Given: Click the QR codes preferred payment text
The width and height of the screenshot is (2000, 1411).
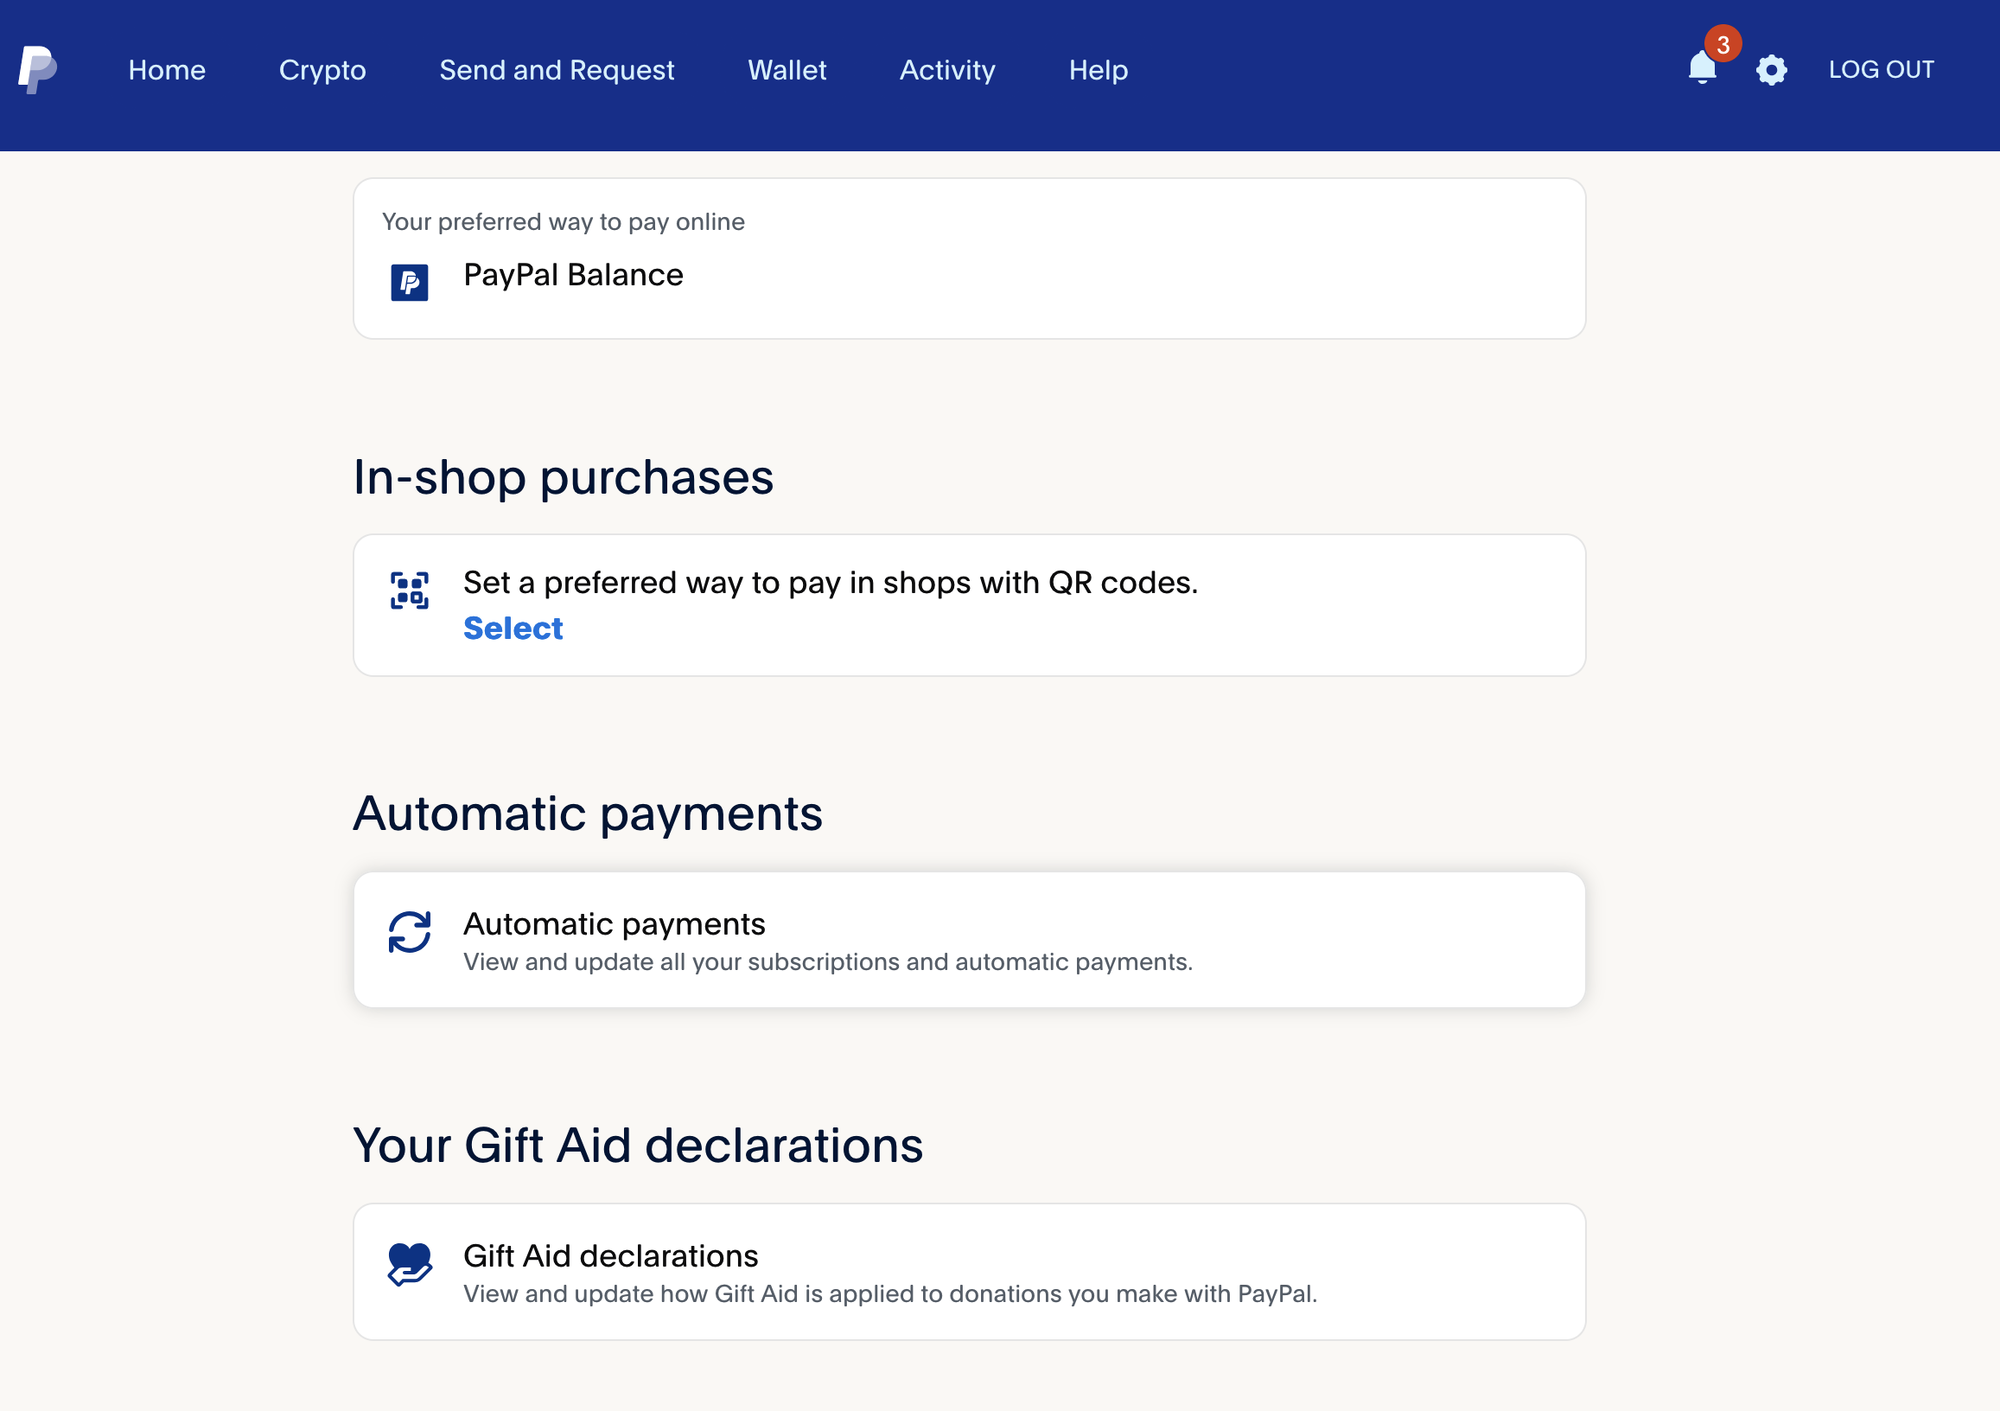Looking at the screenshot, I should point(830,582).
